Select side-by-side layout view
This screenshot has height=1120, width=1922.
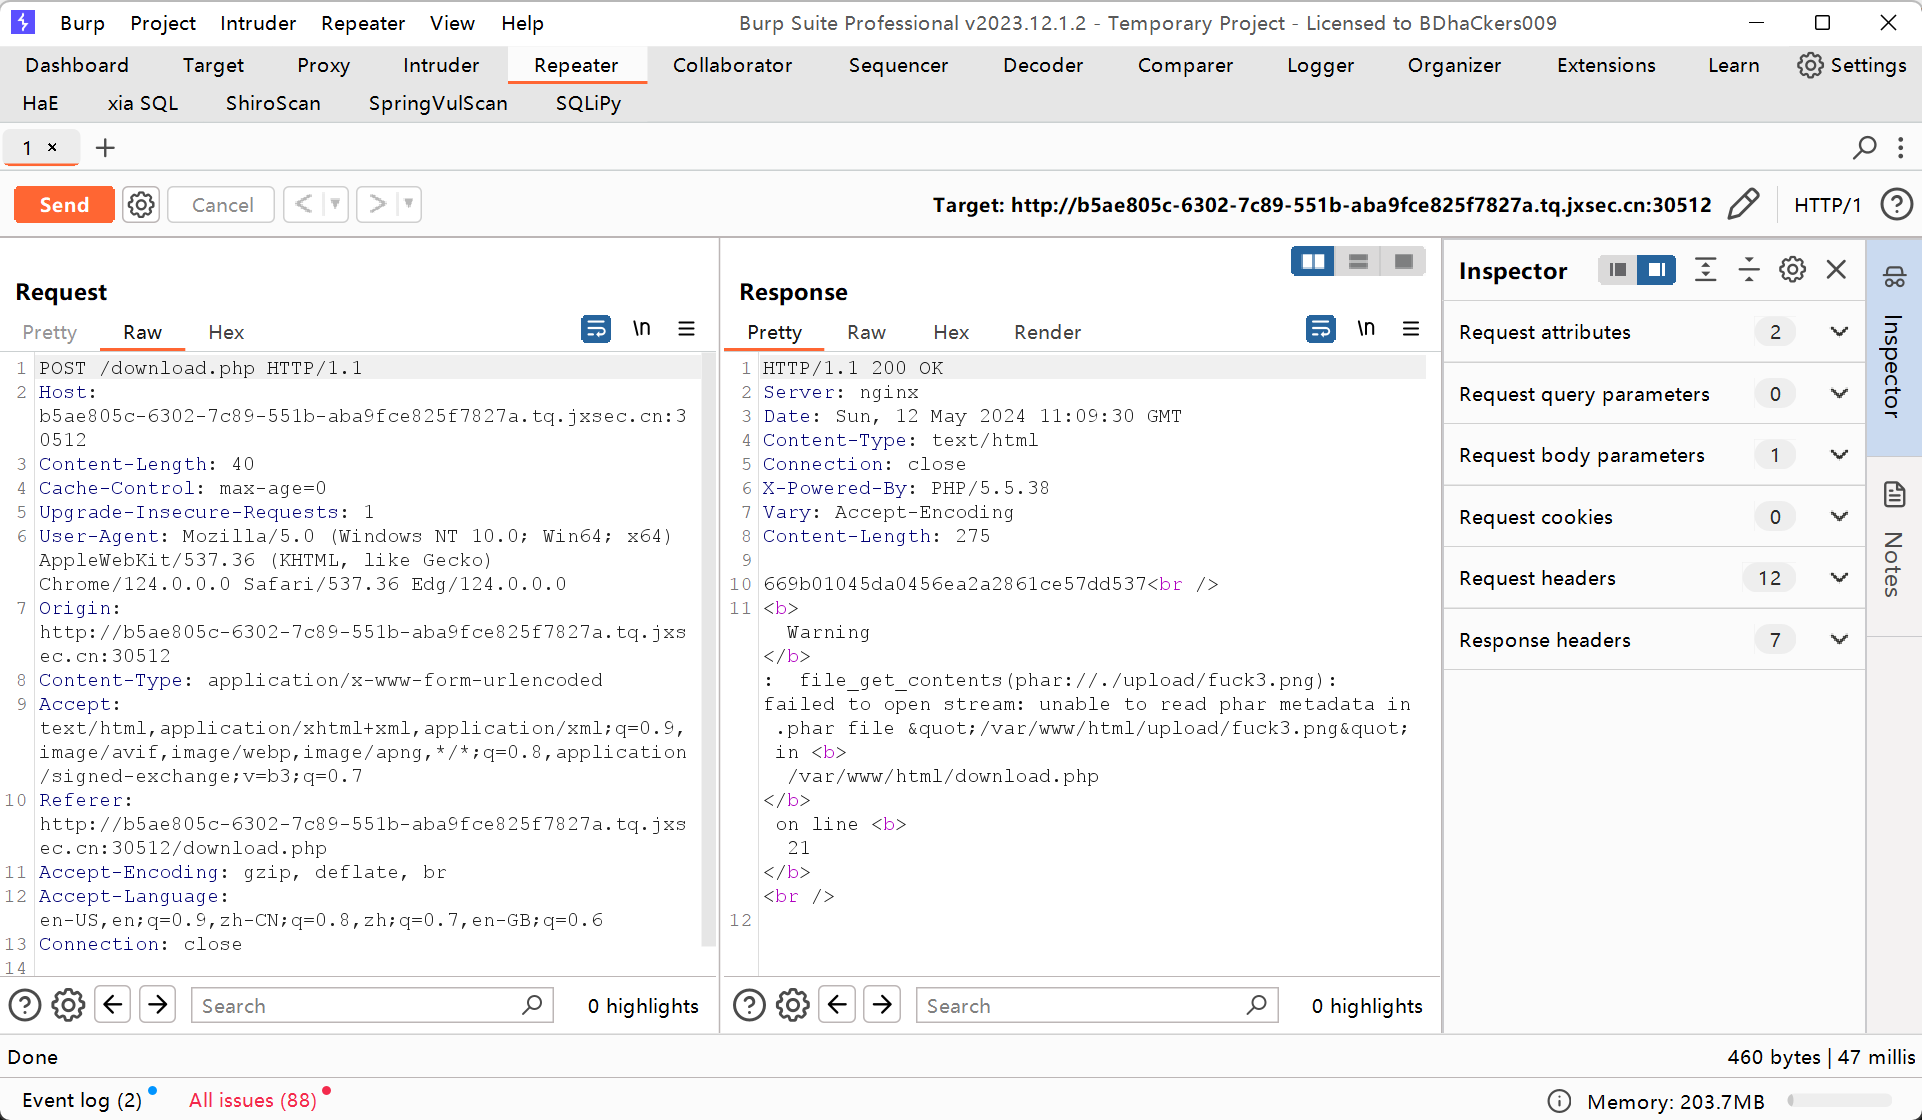[1313, 261]
